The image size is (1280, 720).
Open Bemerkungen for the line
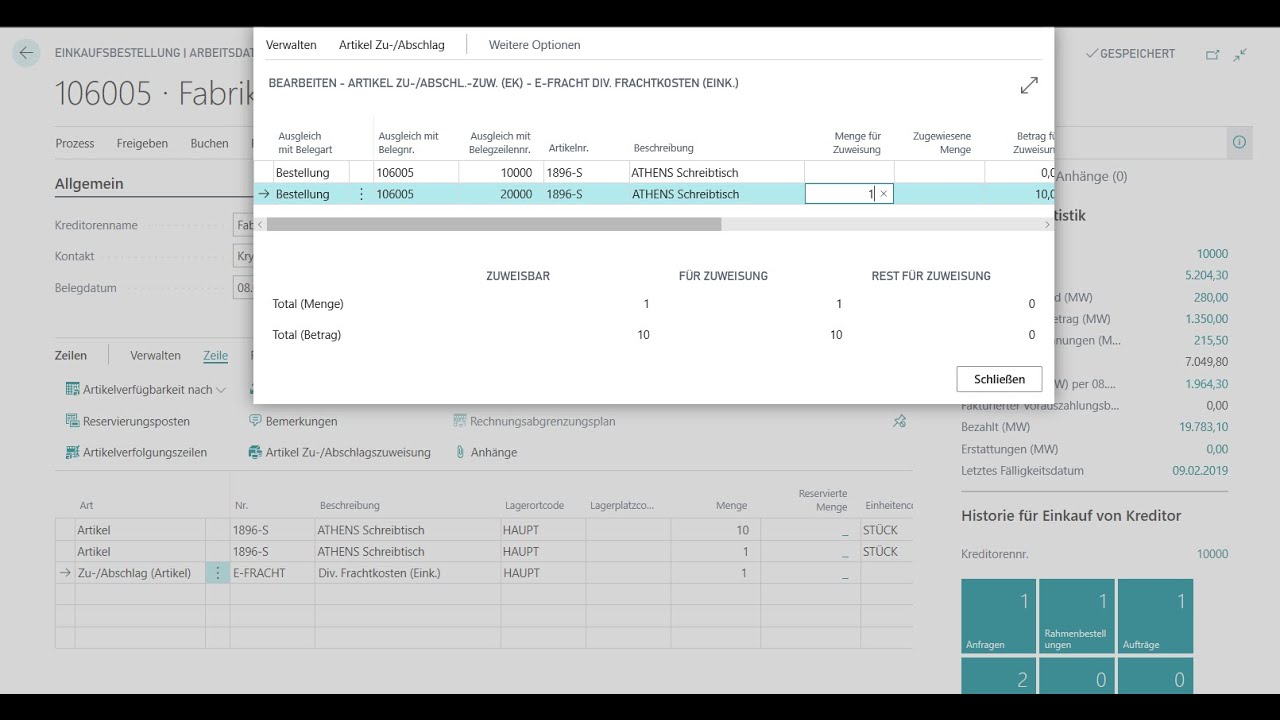(293, 421)
